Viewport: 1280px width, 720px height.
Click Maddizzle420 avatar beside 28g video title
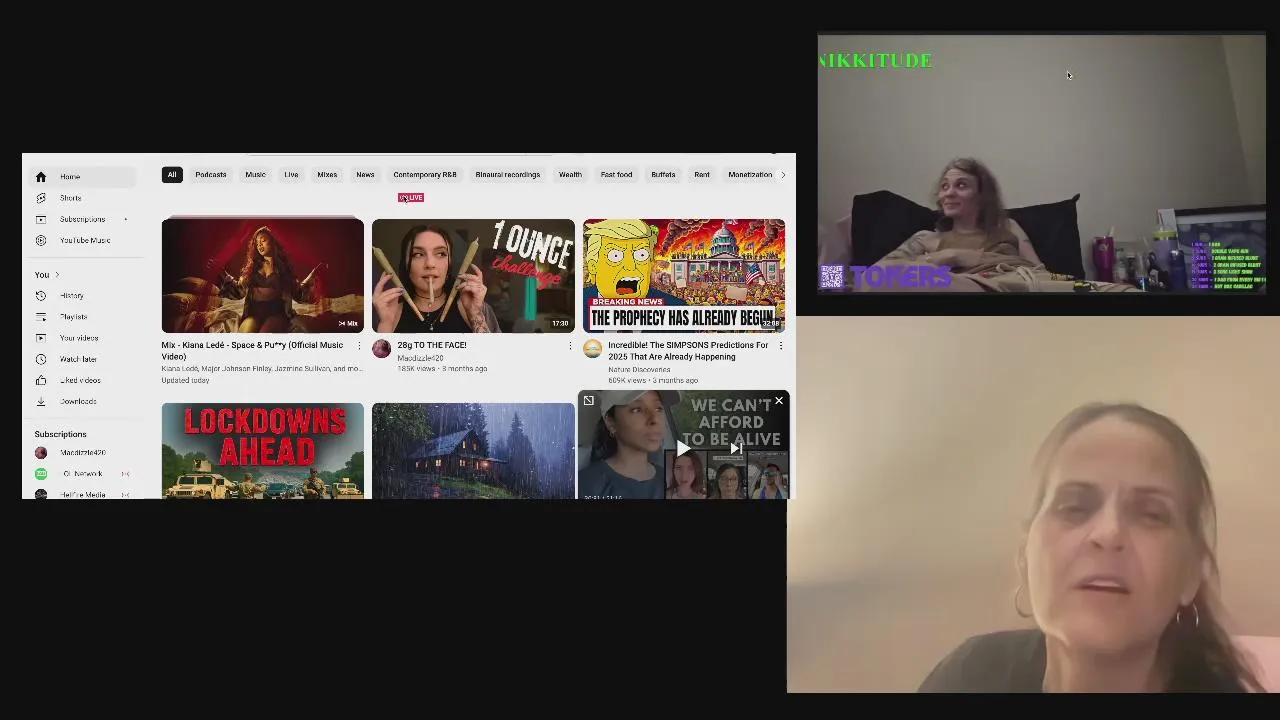[381, 349]
